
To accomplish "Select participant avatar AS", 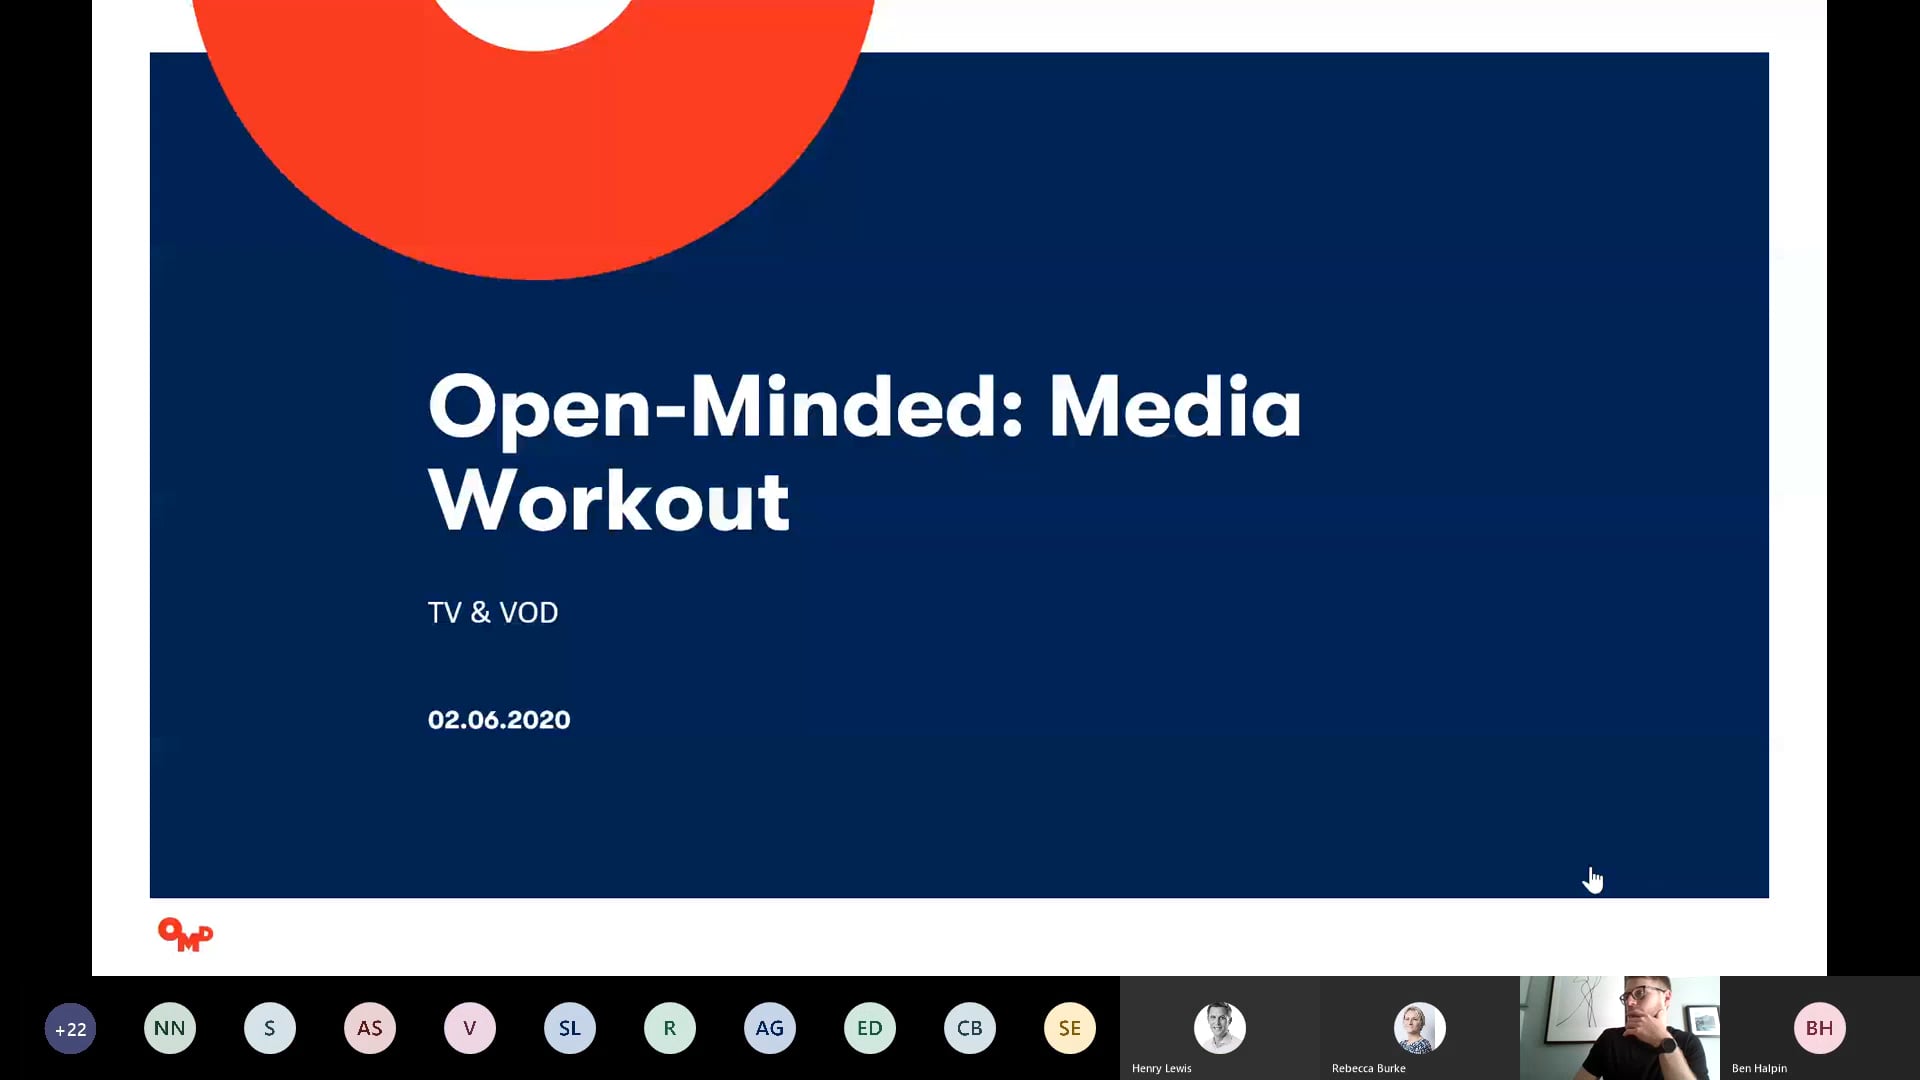I will (x=370, y=1028).
